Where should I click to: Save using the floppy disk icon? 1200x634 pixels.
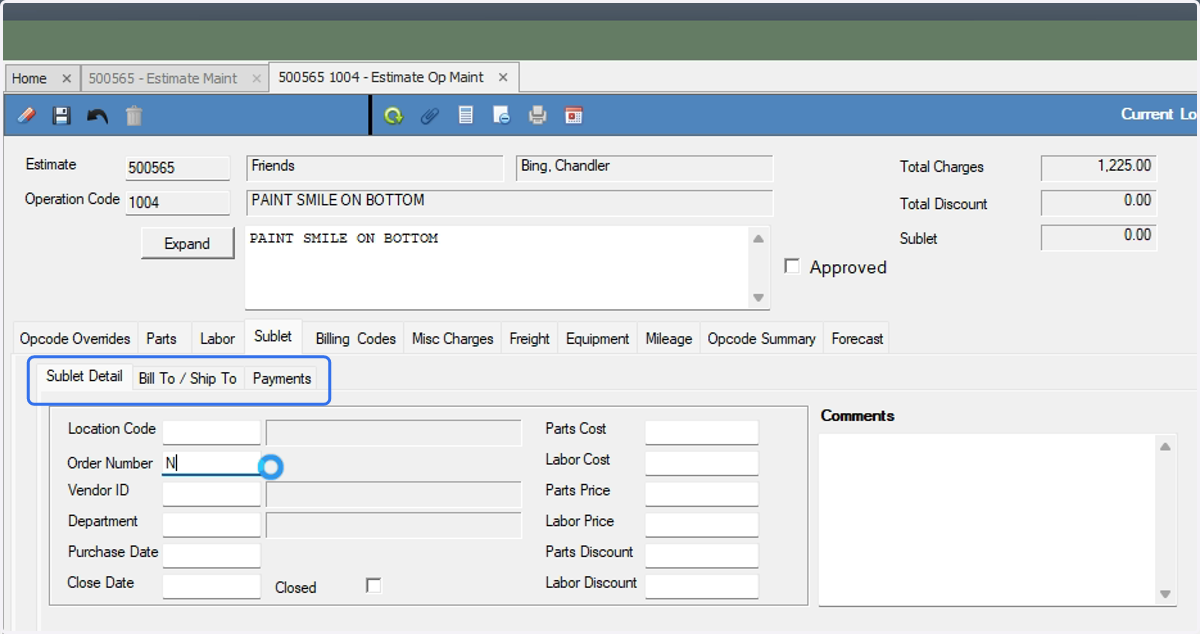(62, 116)
